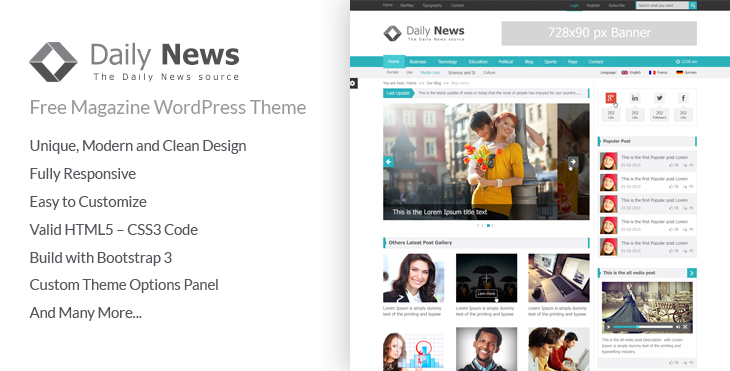Click 'Custom Theme Options Panel' feature text
The width and height of the screenshot is (730, 371).
124,285
